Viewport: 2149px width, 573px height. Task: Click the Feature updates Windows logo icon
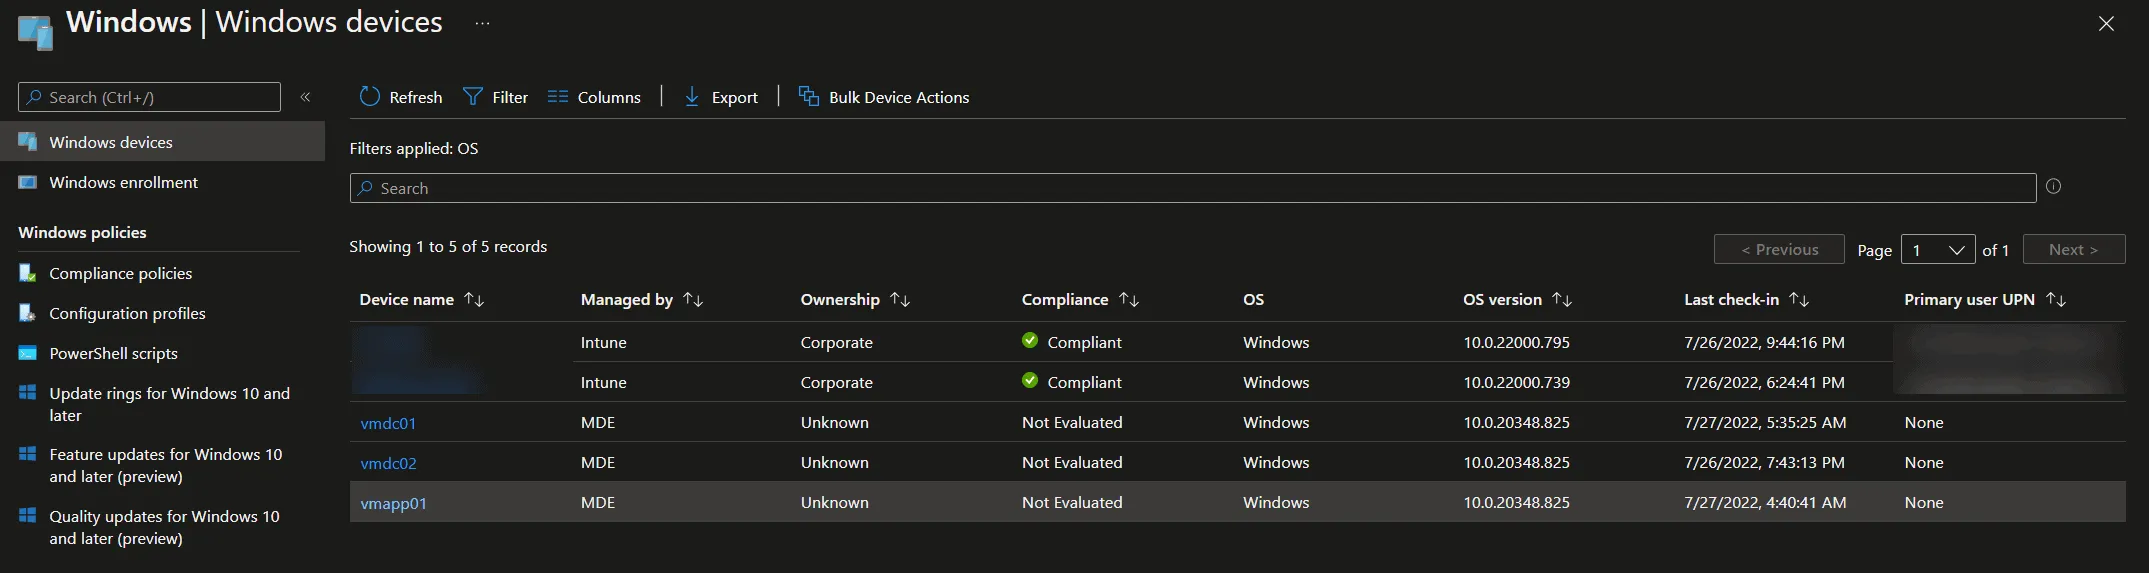[x=28, y=454]
